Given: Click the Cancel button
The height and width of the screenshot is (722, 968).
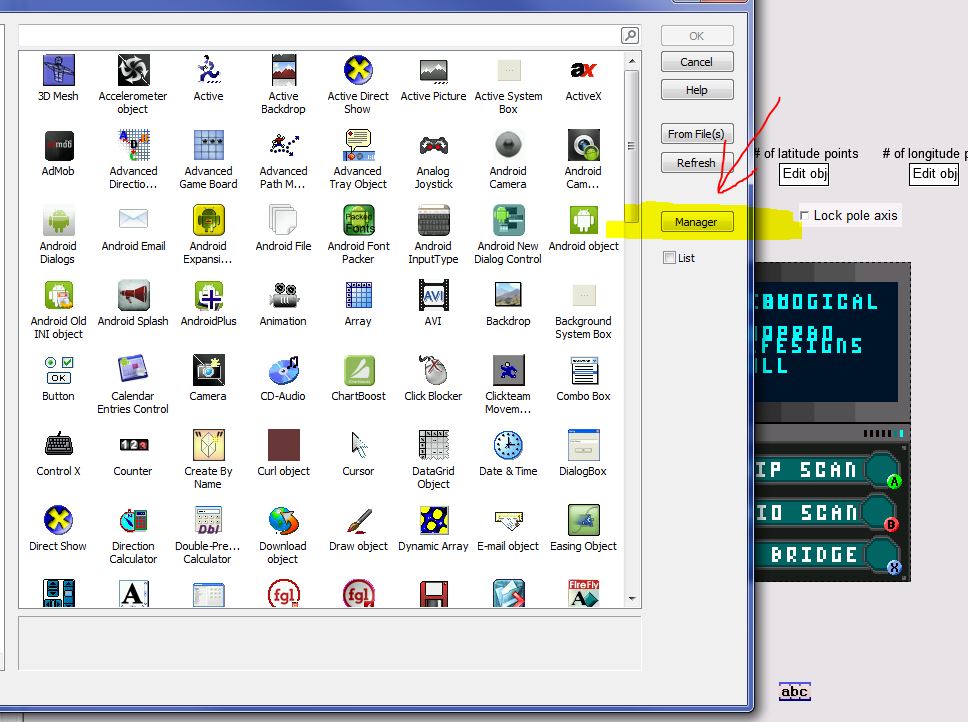Looking at the screenshot, I should (x=697, y=62).
